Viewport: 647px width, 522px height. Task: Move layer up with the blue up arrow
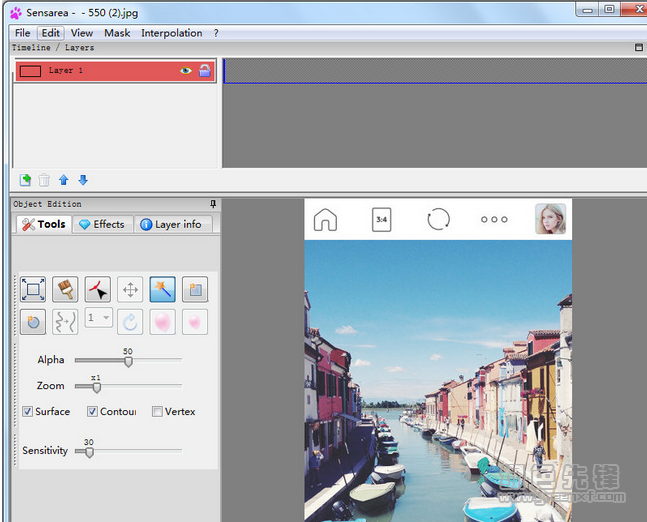pos(63,180)
